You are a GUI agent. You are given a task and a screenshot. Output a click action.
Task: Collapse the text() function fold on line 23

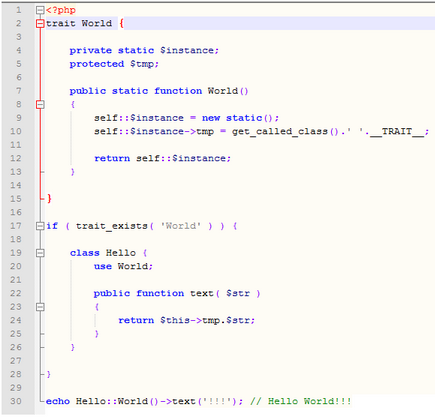tap(40, 307)
